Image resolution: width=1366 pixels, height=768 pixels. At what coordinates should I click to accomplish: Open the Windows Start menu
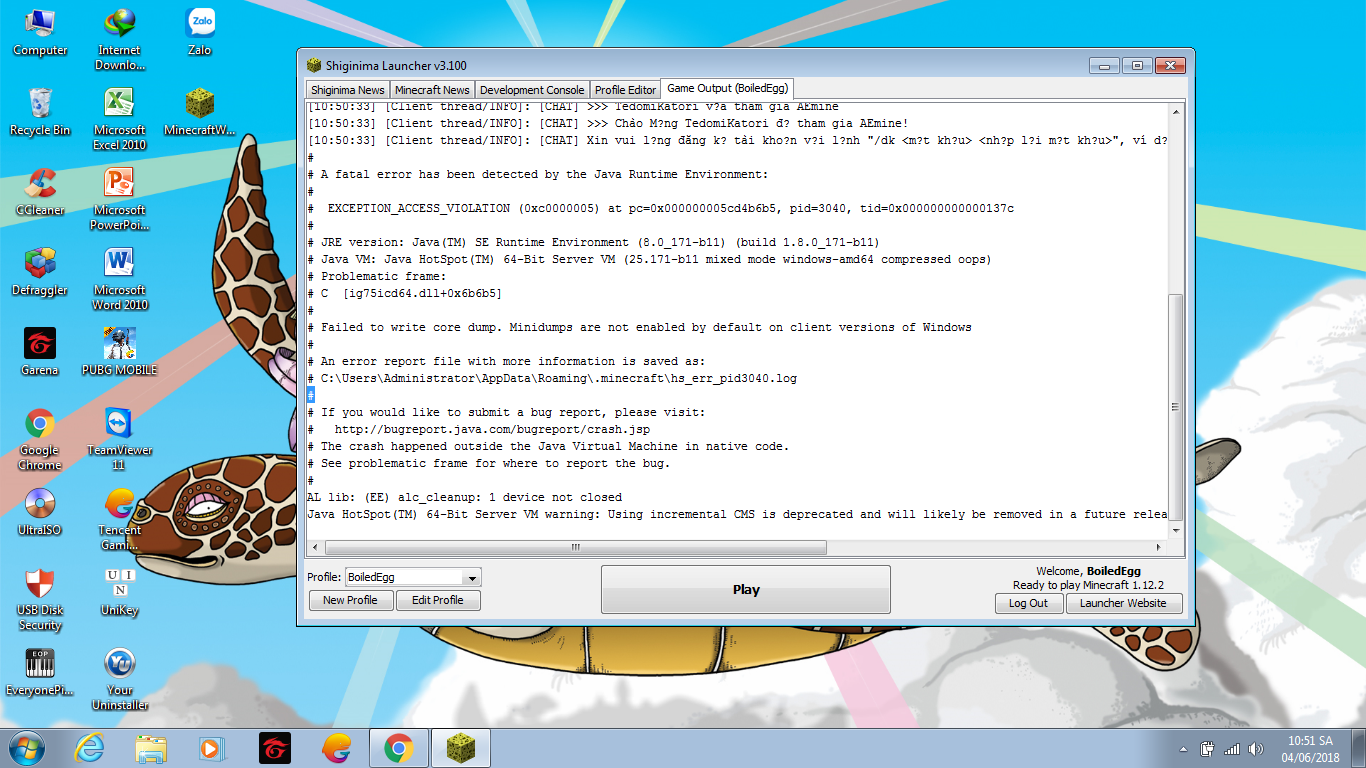[x=26, y=747]
